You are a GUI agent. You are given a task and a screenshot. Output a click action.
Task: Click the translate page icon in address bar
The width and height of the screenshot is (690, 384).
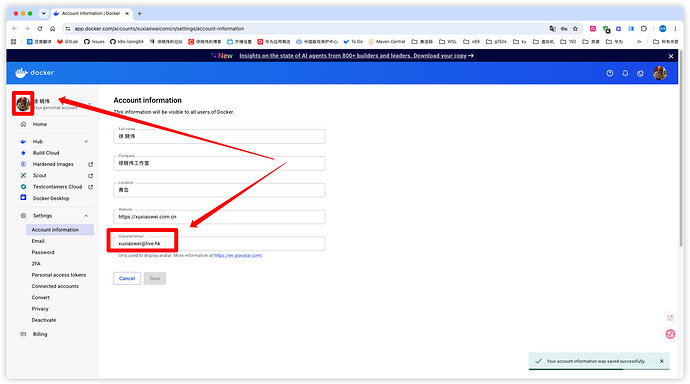[x=552, y=29]
